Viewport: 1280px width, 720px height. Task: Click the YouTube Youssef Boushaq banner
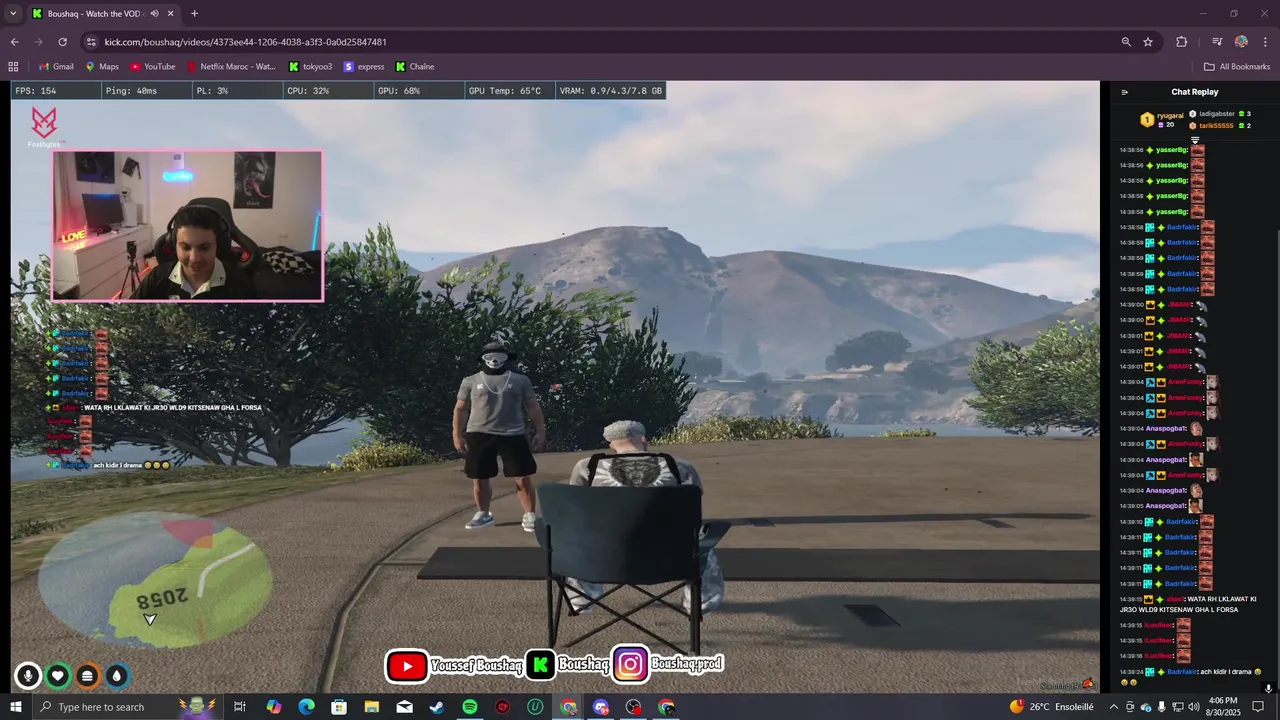[x=454, y=665]
